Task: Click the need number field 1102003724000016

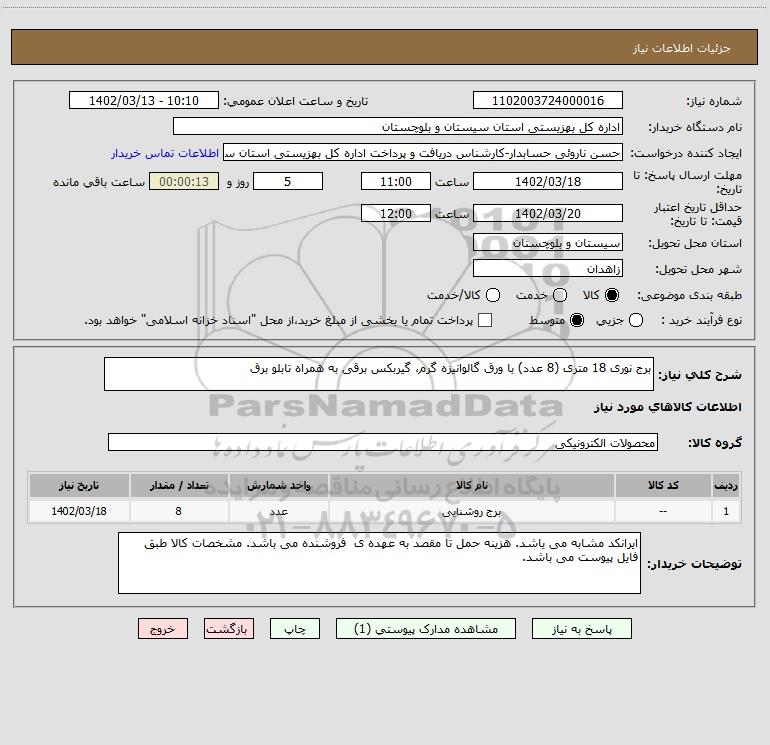Action: (548, 100)
